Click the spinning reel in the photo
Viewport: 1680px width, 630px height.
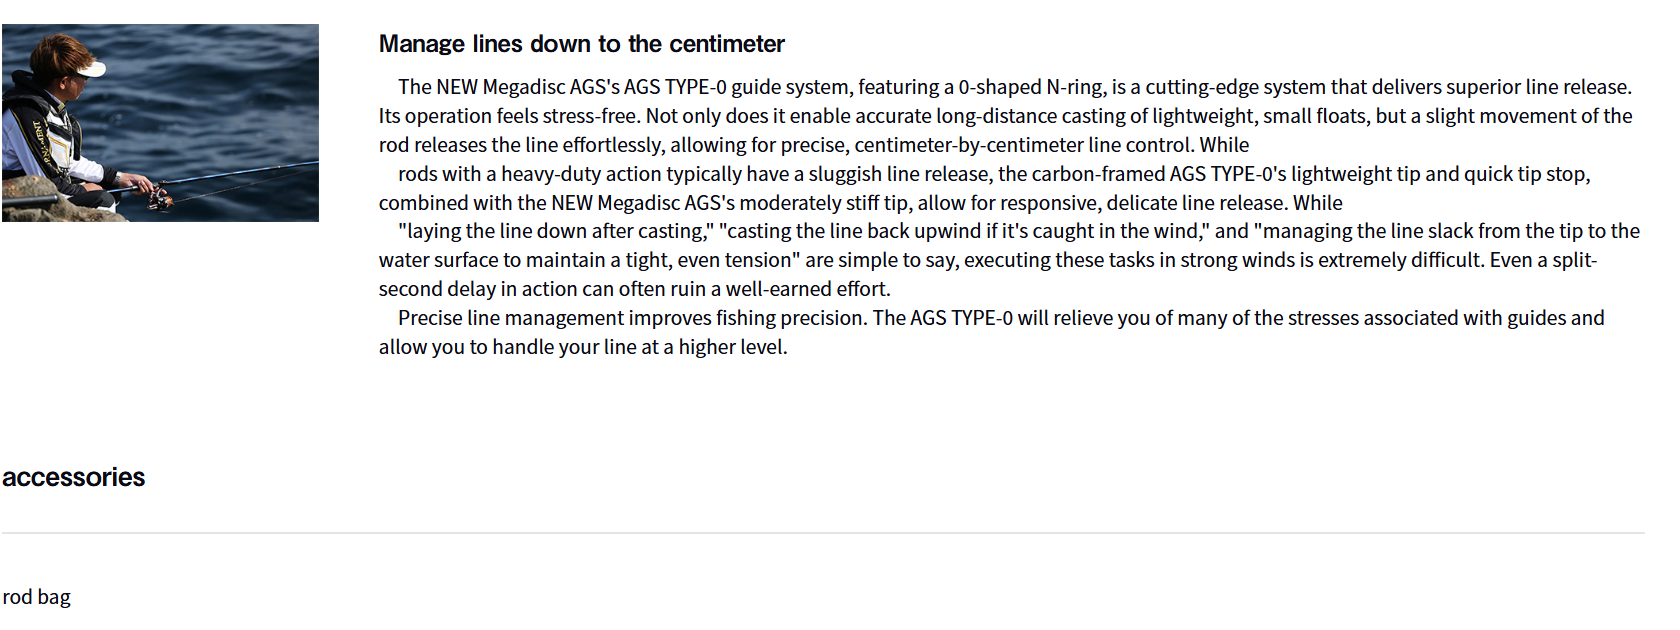click(x=159, y=197)
